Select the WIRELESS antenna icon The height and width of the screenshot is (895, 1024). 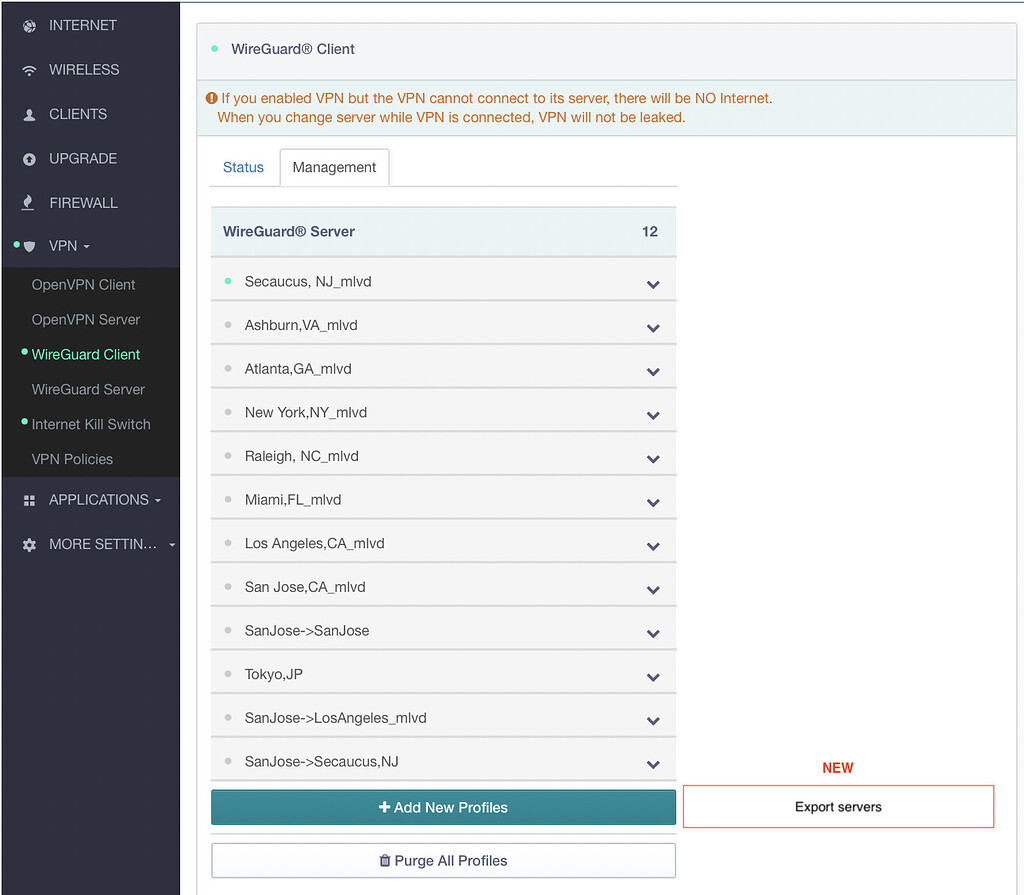[x=30, y=69]
